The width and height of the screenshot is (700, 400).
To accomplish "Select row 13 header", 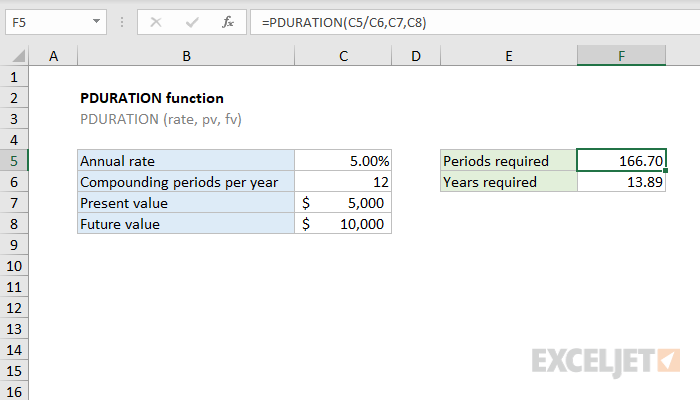I will pos(14,329).
